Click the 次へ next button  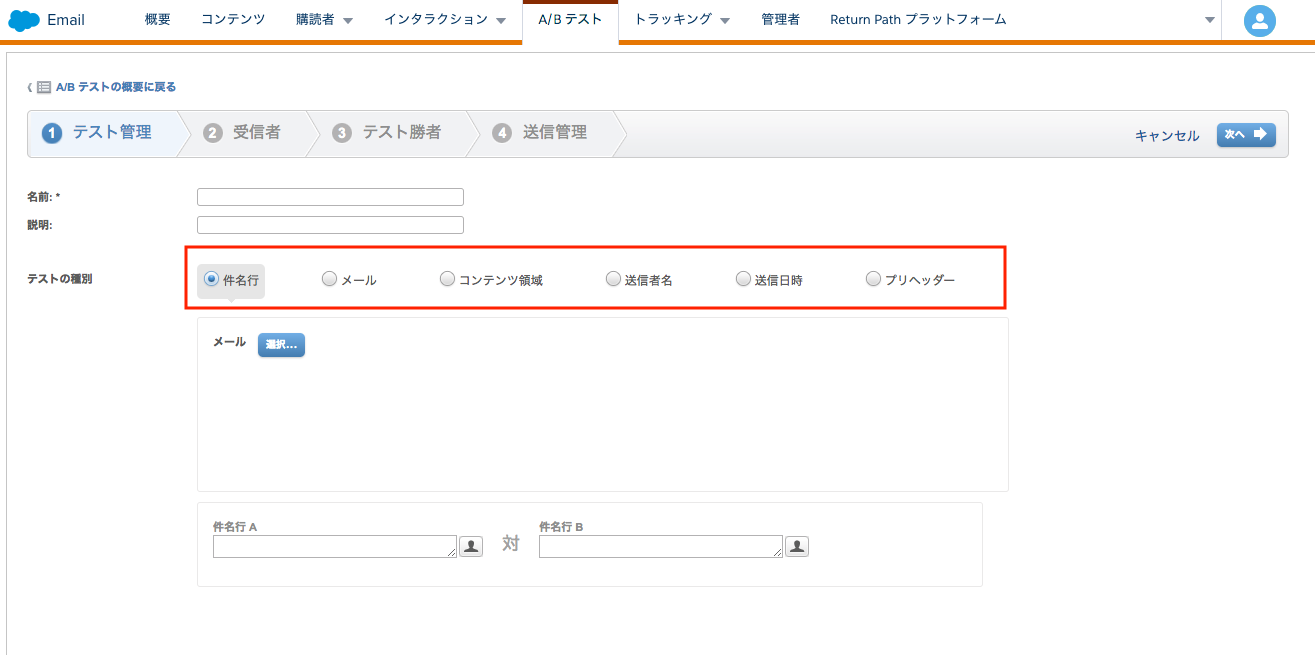point(1246,135)
